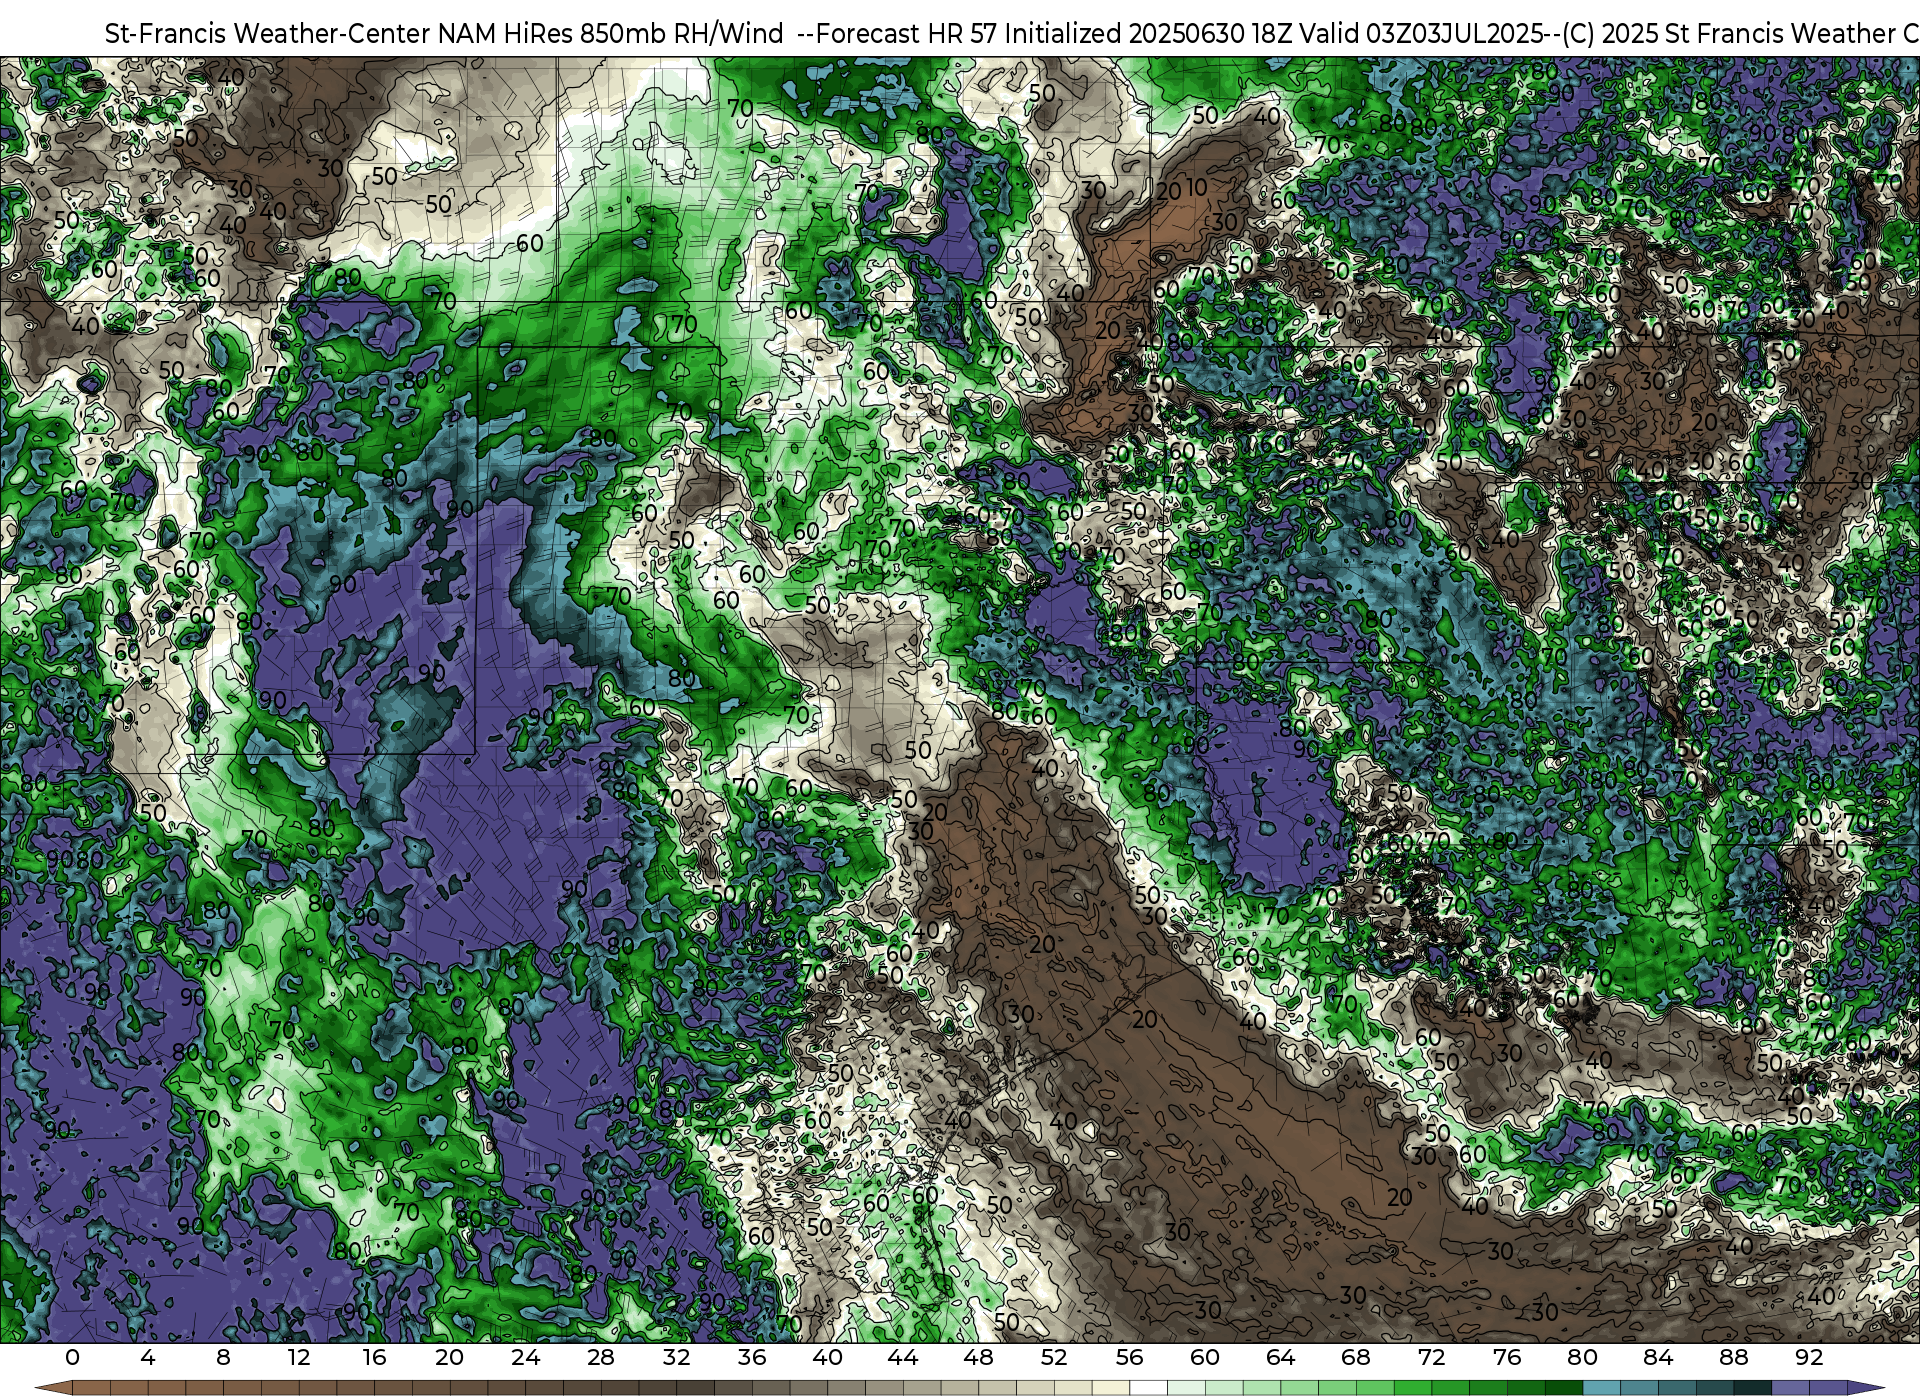Click the map title 'St-Francis Weather-Center NAM HiRes 850mb RH/Wind'

coord(444,33)
